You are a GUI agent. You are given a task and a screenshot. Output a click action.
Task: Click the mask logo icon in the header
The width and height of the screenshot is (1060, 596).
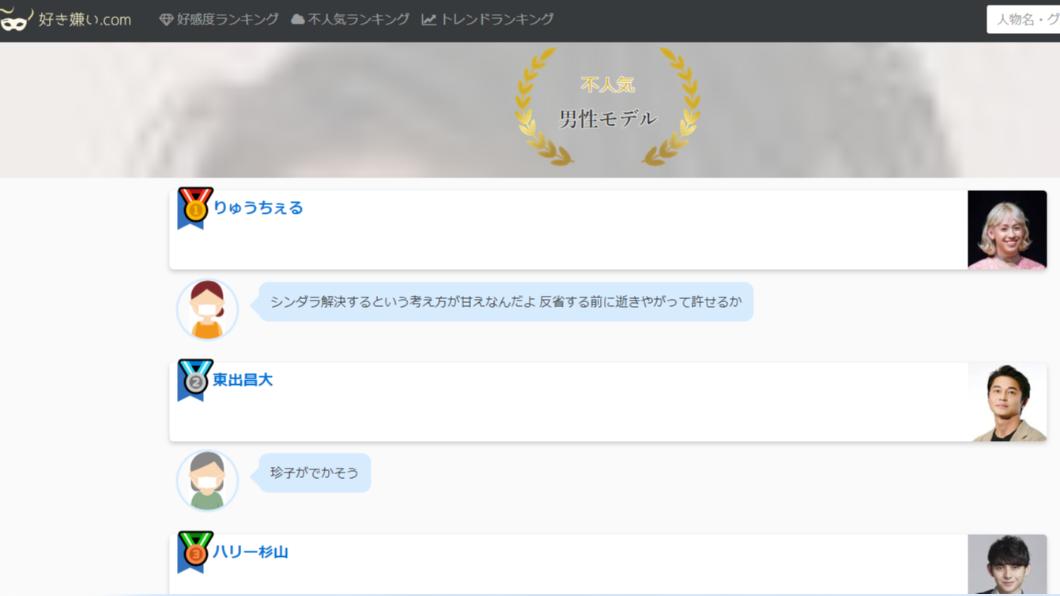pos(14,17)
